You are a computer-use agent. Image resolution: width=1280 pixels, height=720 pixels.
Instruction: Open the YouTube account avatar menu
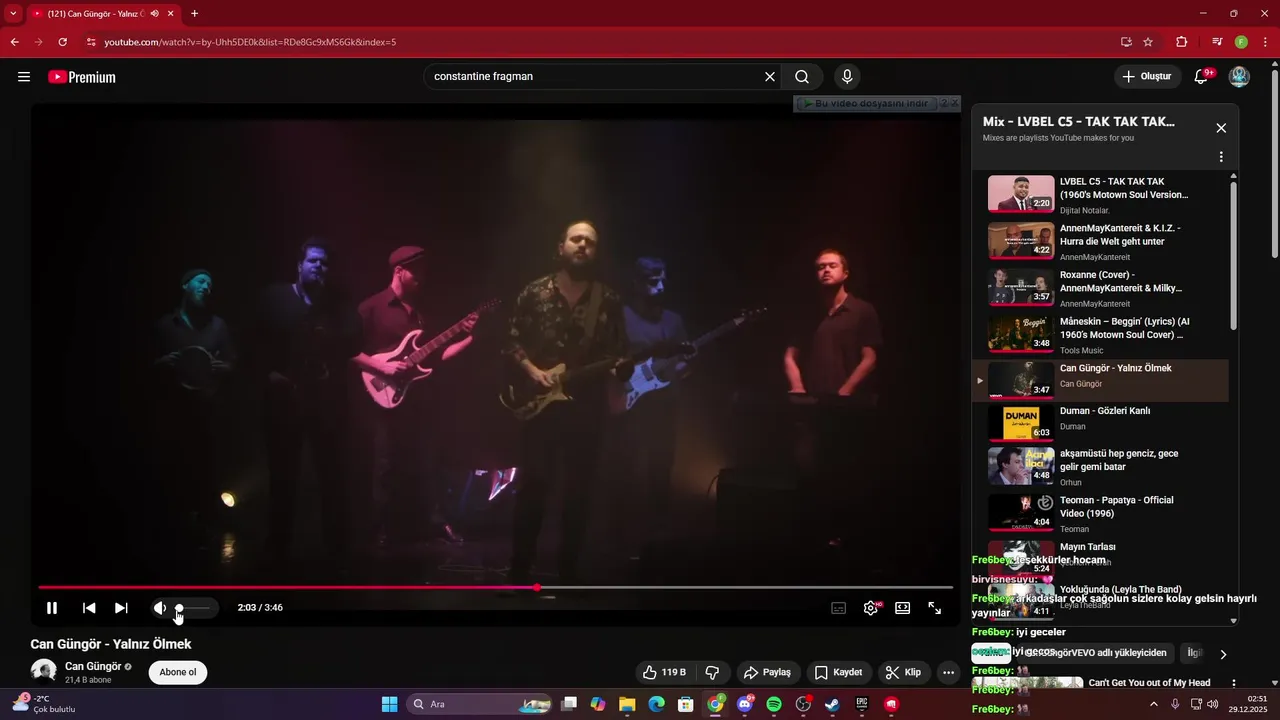(x=1239, y=77)
